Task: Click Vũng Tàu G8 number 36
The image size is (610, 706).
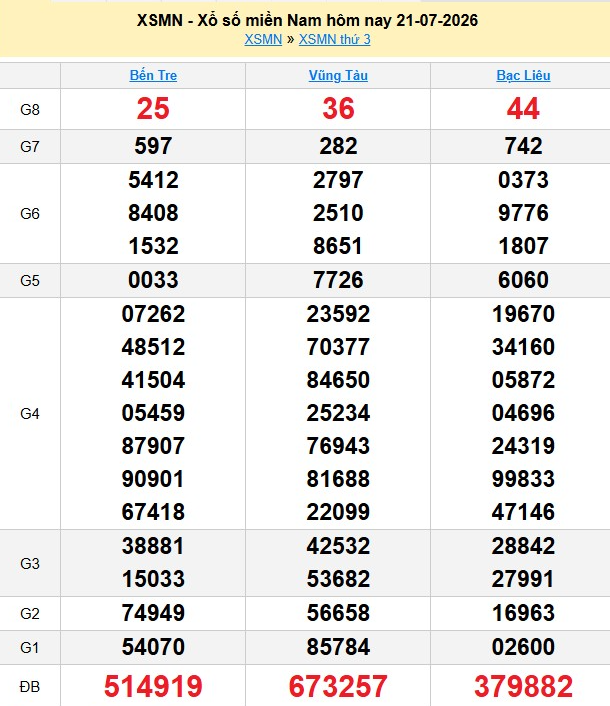Action: tap(338, 109)
